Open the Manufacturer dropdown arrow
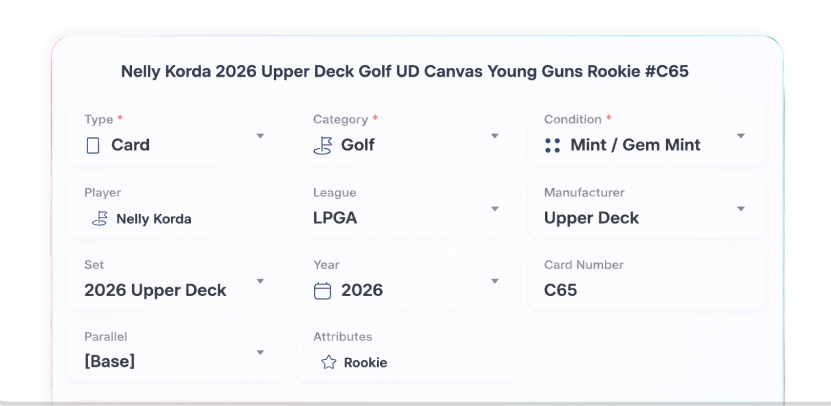The width and height of the screenshot is (831, 406). pos(741,209)
